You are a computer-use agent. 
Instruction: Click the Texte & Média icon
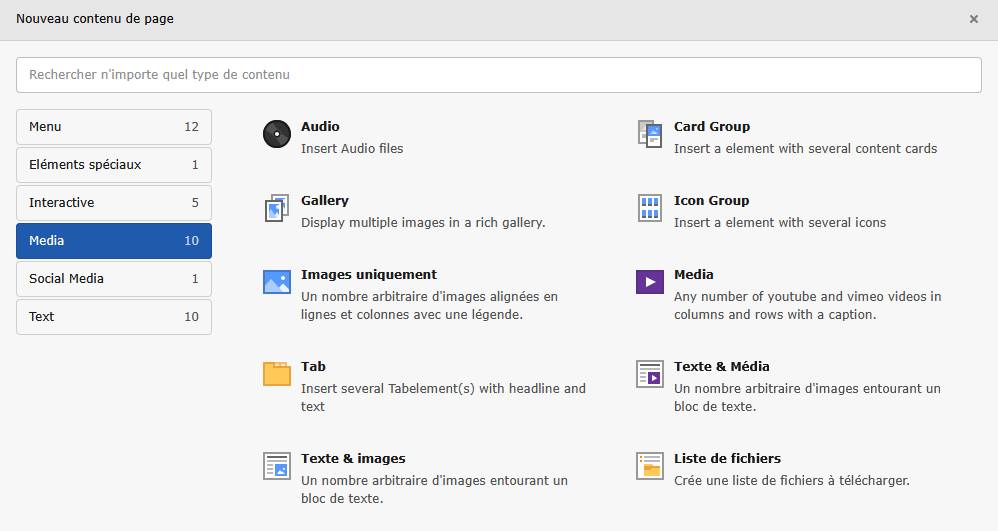(650, 374)
